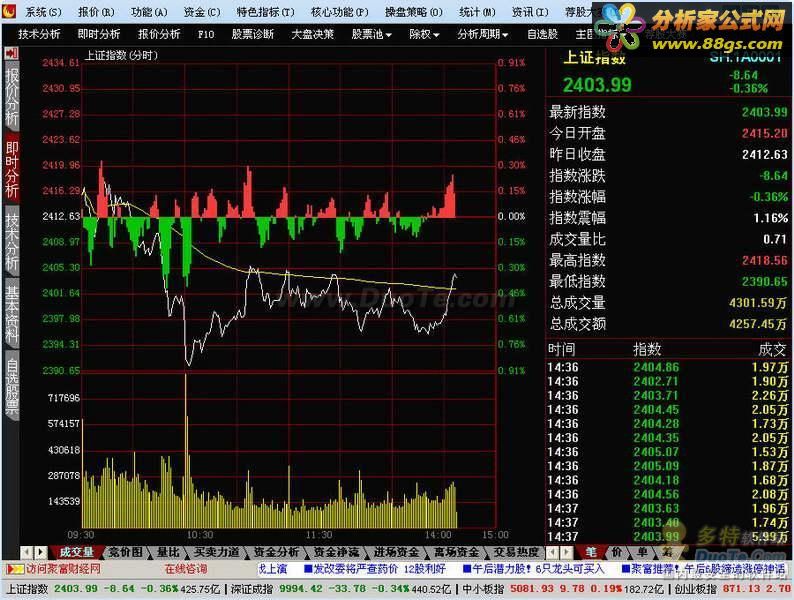Switch to the 买卖力道 indicator tab
Viewport: 794px width, 600px height.
pyautogui.click(x=217, y=552)
